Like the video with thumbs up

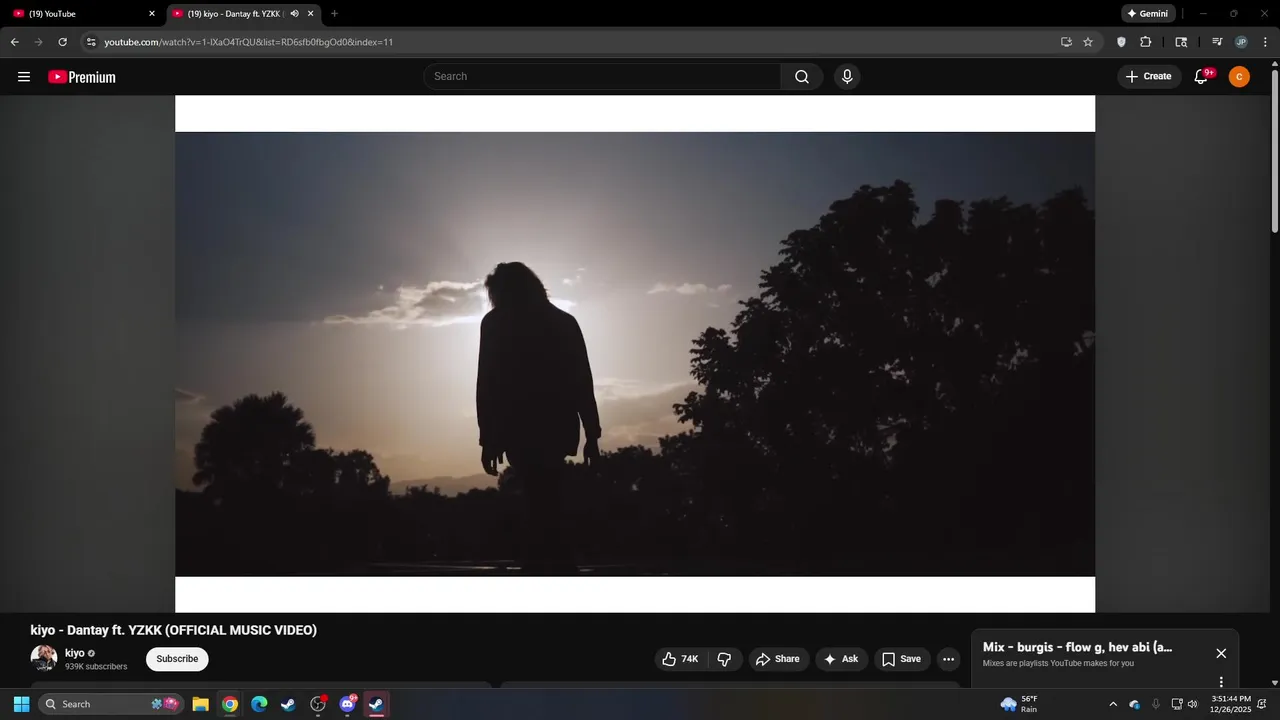click(682, 659)
